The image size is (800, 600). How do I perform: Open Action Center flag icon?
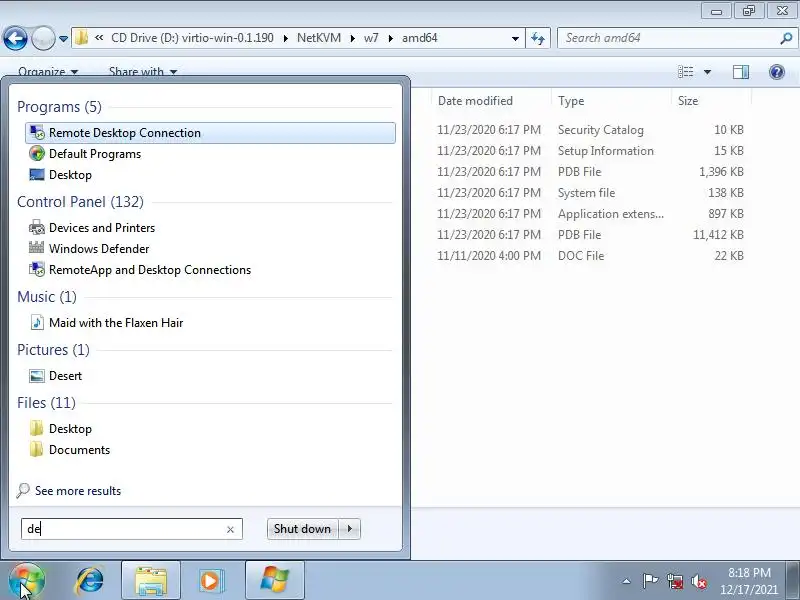[x=651, y=581]
